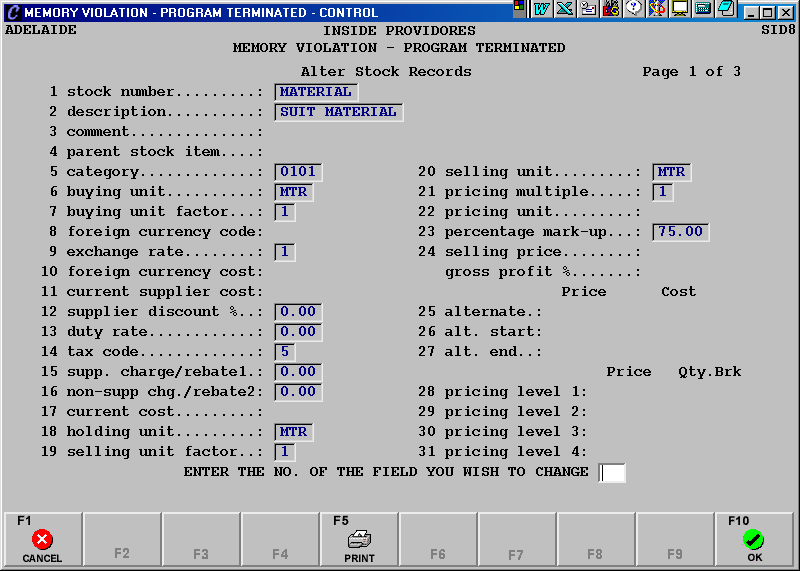Click the Microsoft Word shortcut icon
800x571 pixels.
(542, 9)
